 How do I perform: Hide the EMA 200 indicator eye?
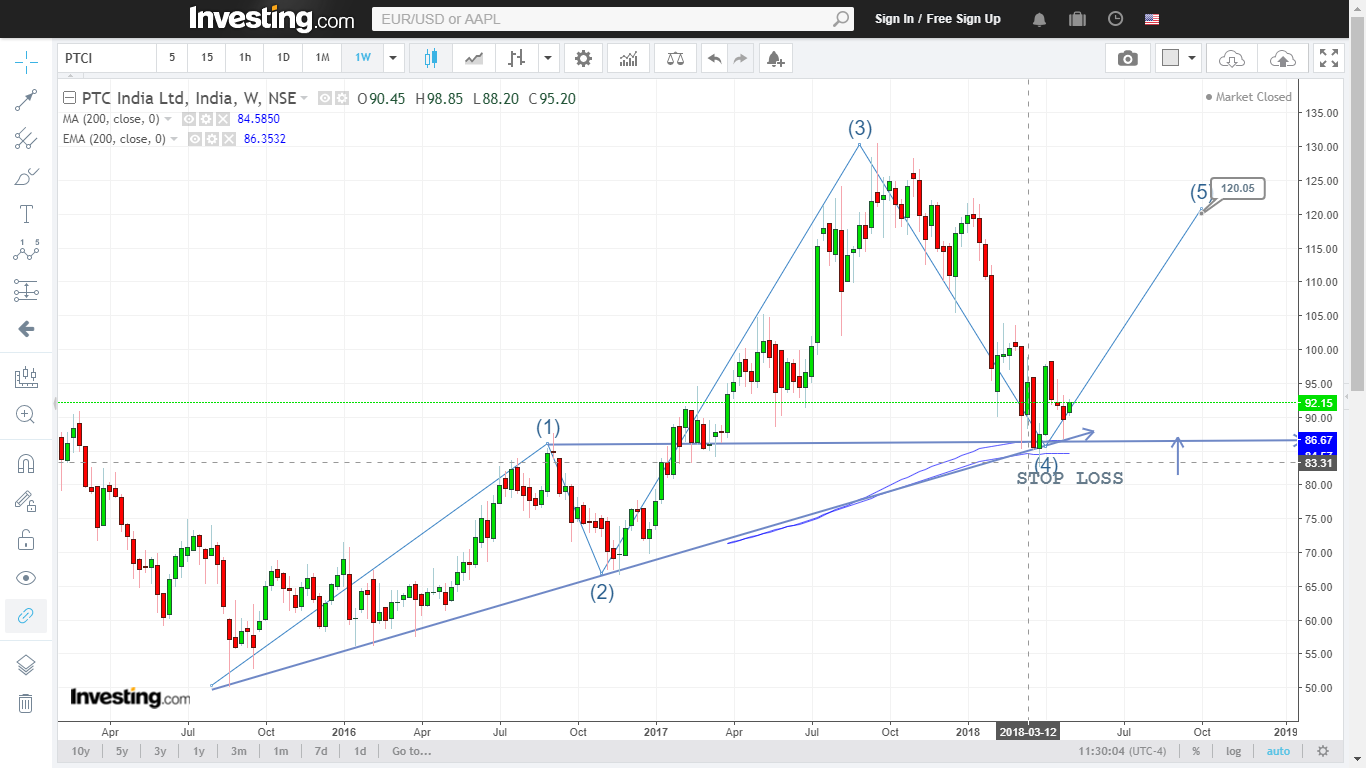(195, 138)
